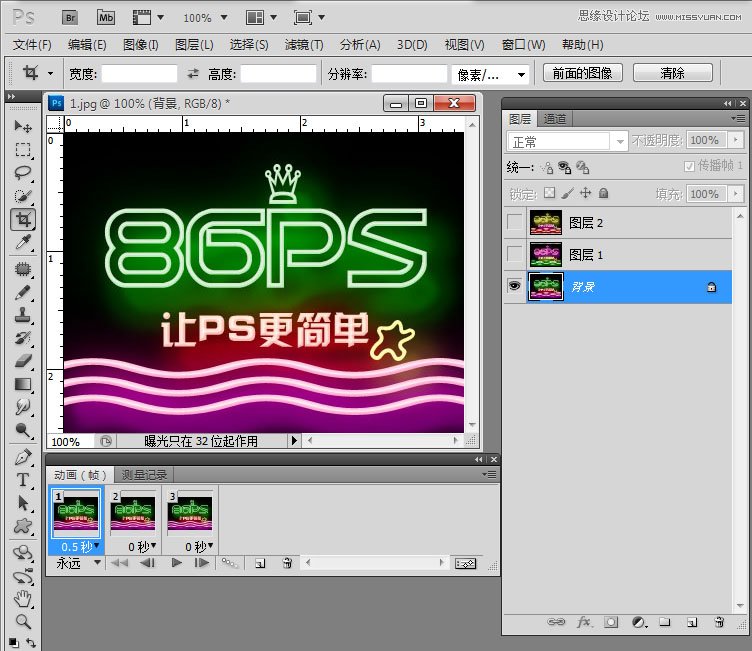Image resolution: width=752 pixels, height=651 pixels.
Task: Open the 滤镜(T) menu
Action: click(x=304, y=45)
